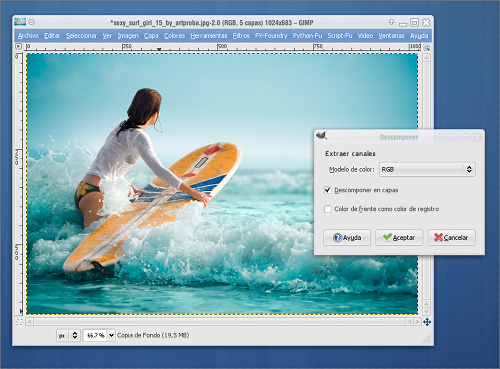
Task: Click the vertical scrollbar up arrow
Action: (426, 57)
